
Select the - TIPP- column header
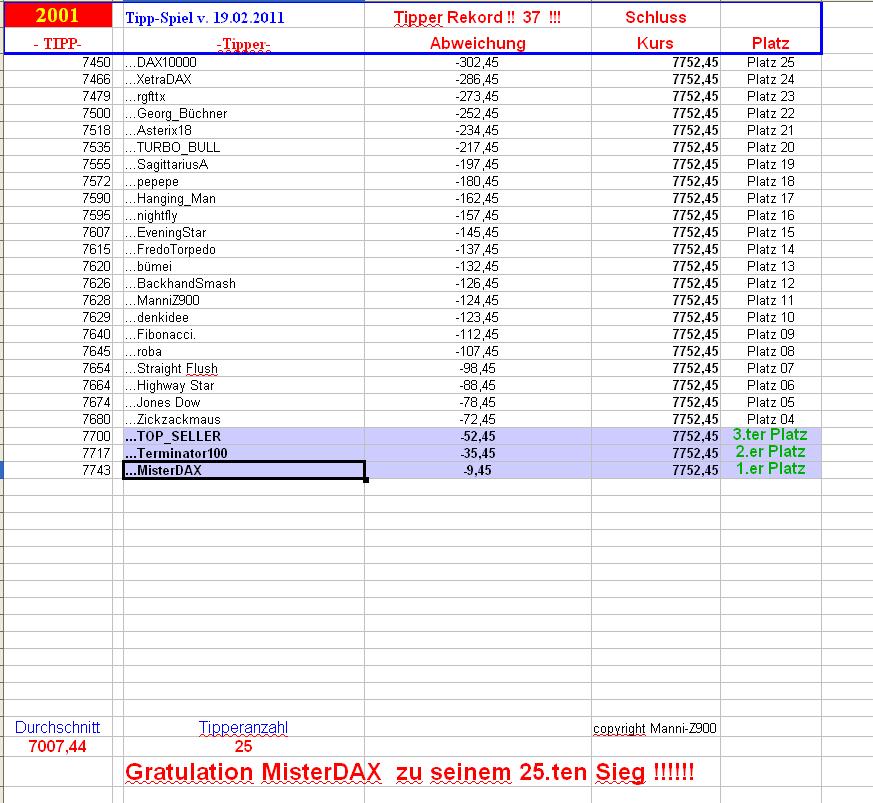click(57, 43)
